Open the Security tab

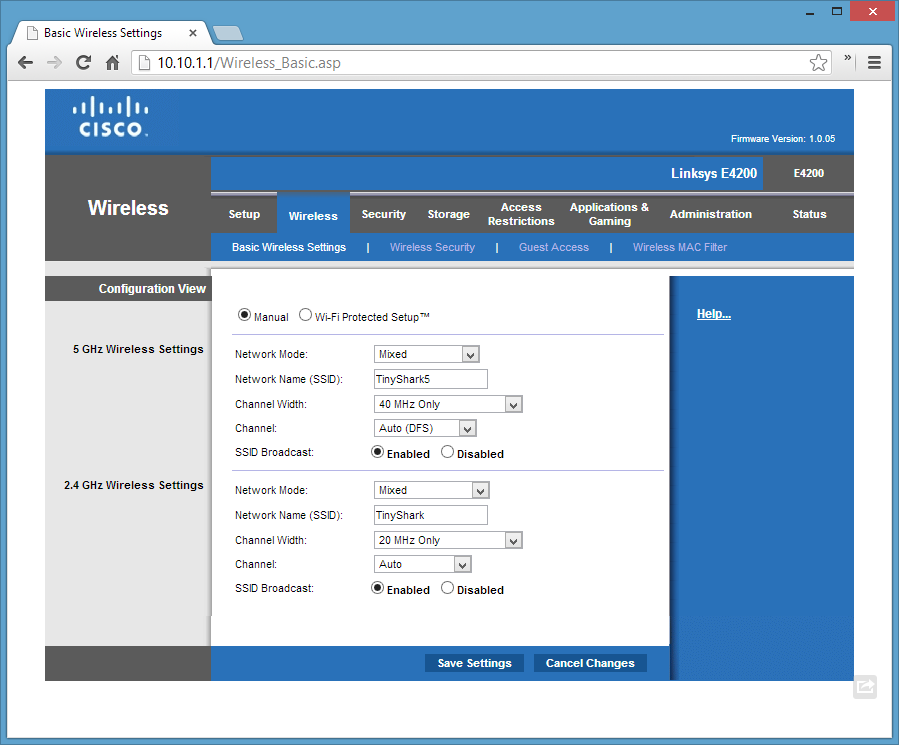click(x=383, y=214)
